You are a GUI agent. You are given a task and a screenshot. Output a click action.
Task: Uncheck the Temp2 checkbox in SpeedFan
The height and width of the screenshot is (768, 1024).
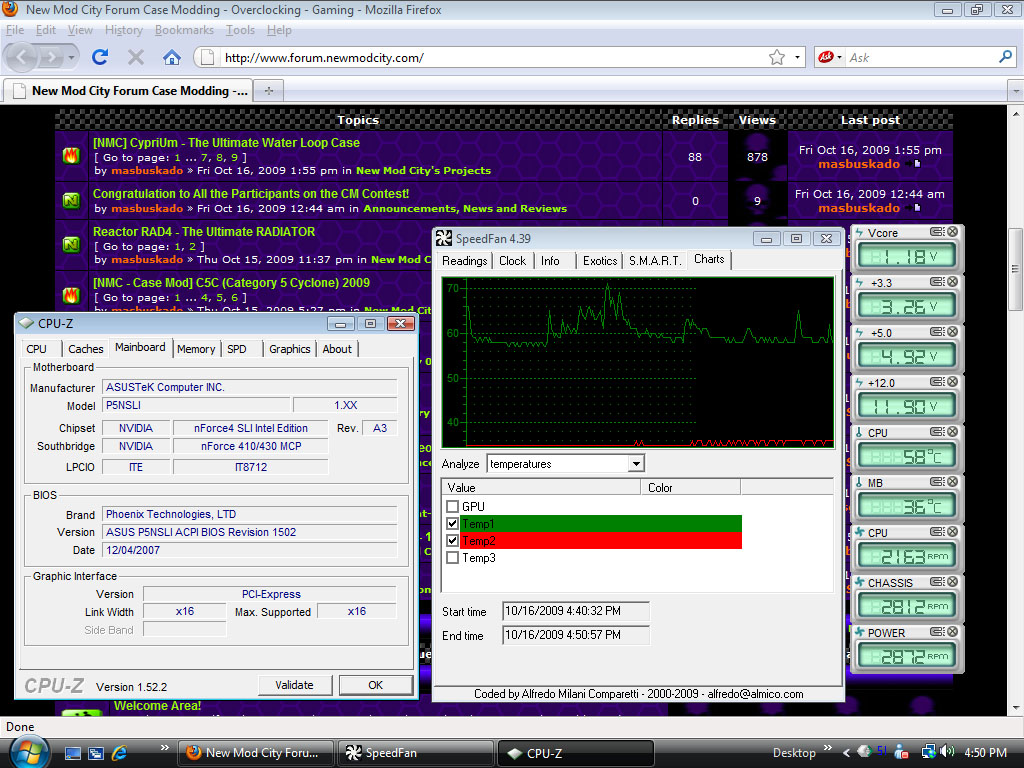point(453,540)
